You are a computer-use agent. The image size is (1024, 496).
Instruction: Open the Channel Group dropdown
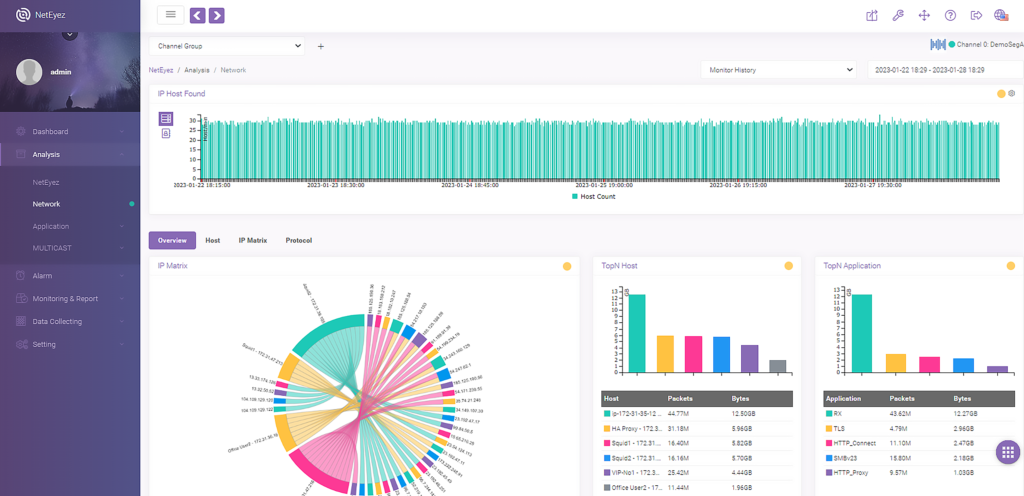pyautogui.click(x=227, y=46)
